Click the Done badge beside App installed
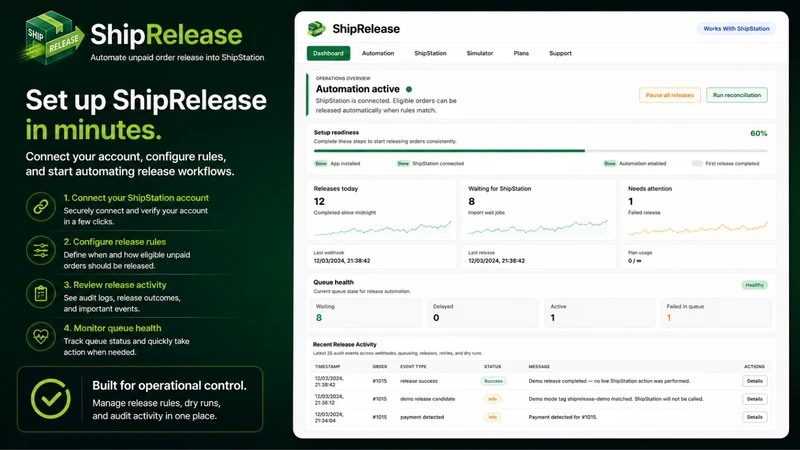This screenshot has height=450, width=800. (320, 164)
